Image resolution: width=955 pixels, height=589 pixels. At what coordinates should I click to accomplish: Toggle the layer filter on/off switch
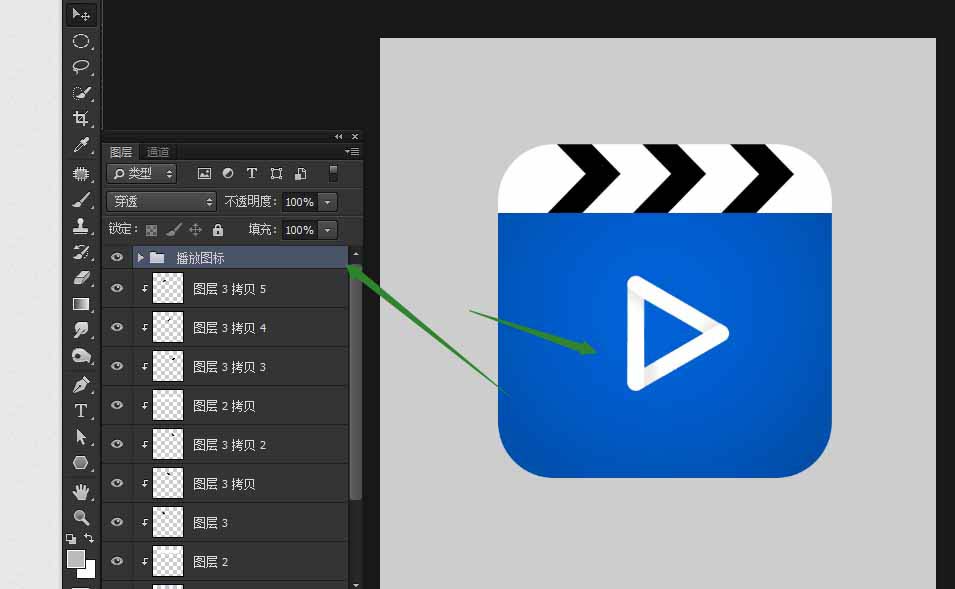pos(333,174)
